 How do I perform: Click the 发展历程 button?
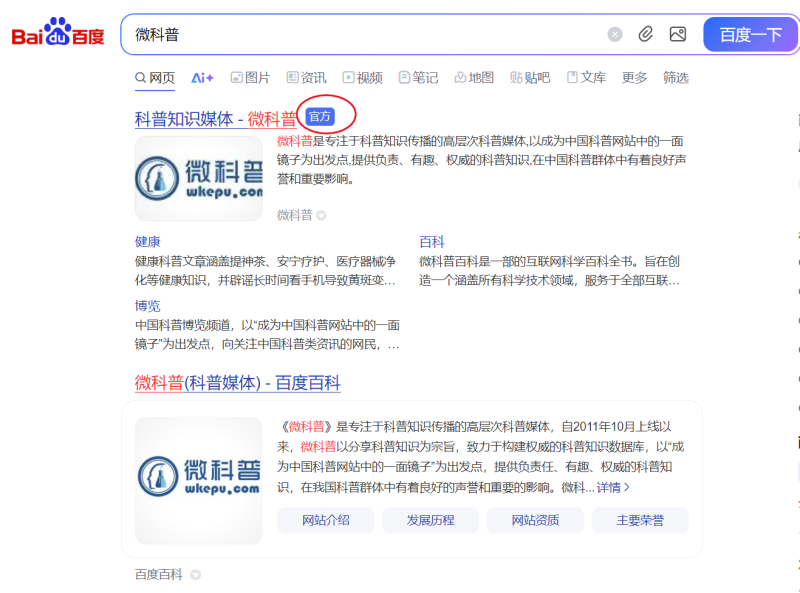(x=430, y=520)
